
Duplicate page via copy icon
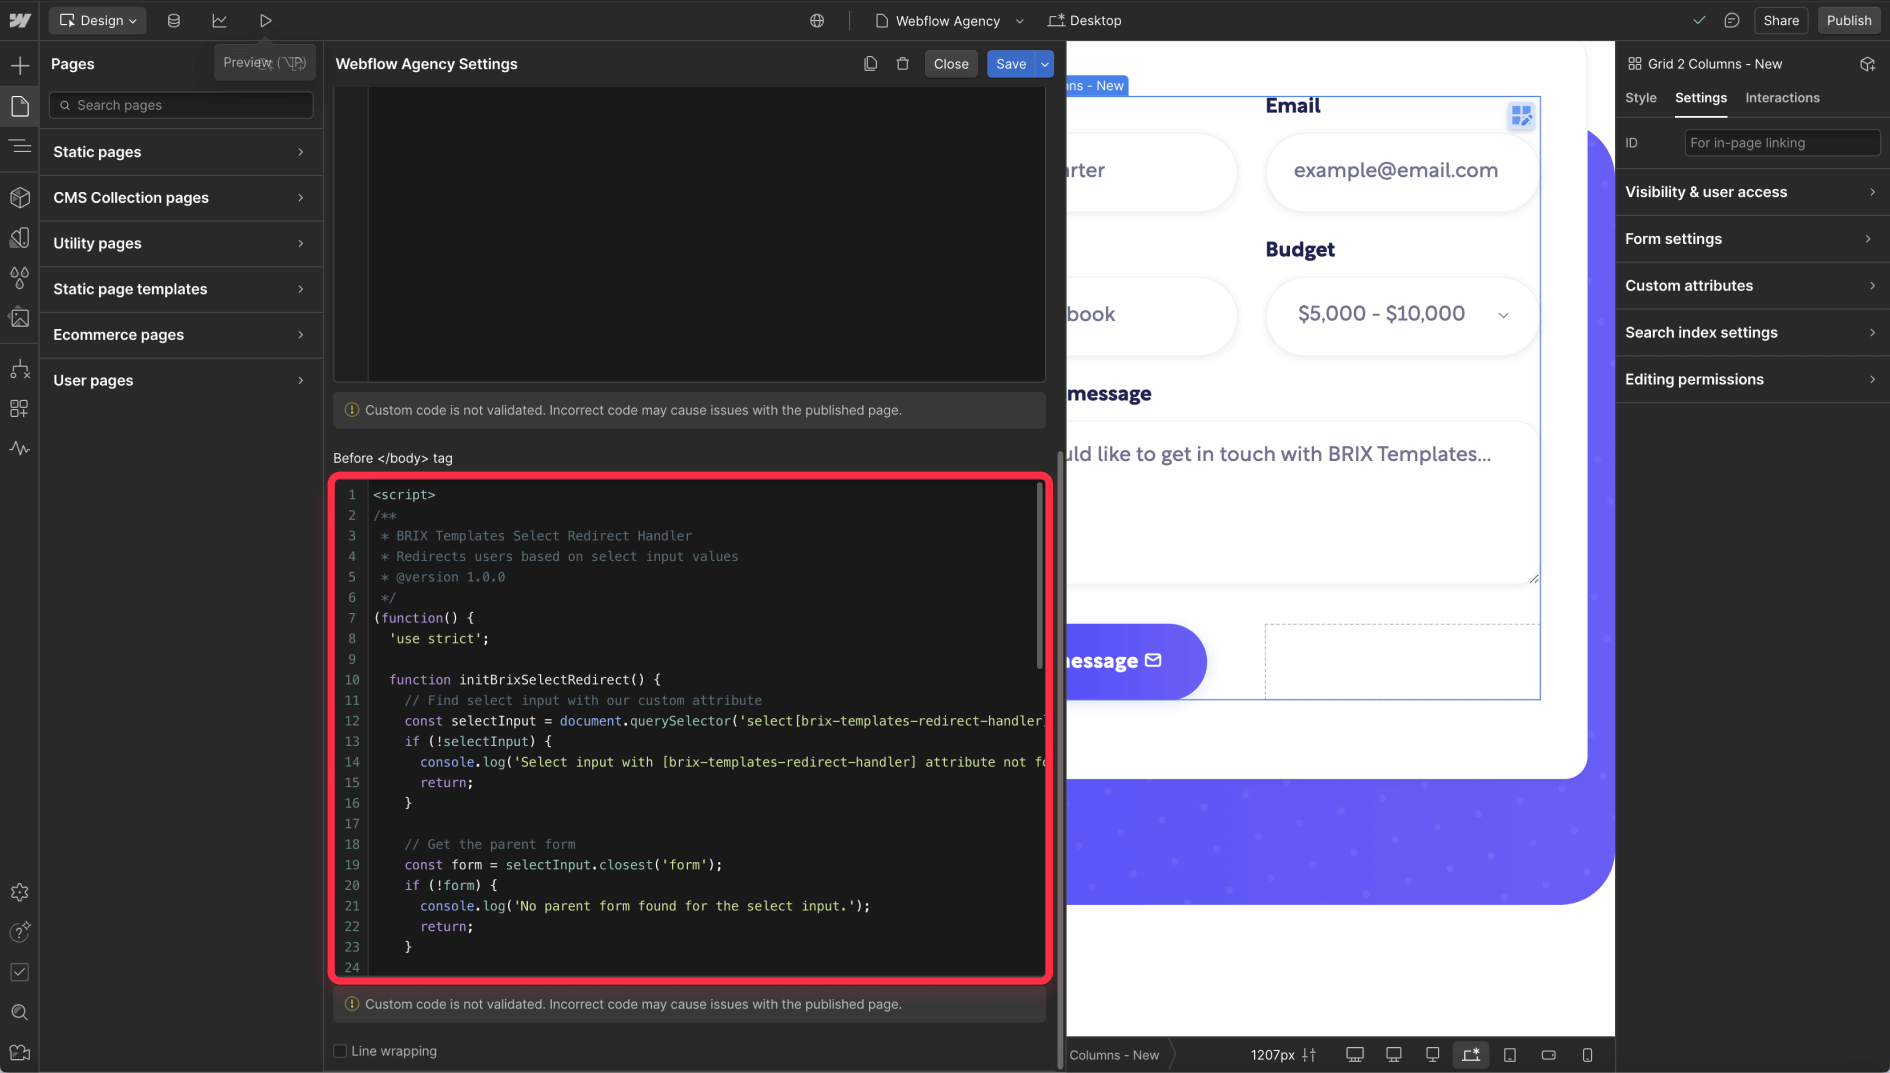(870, 64)
